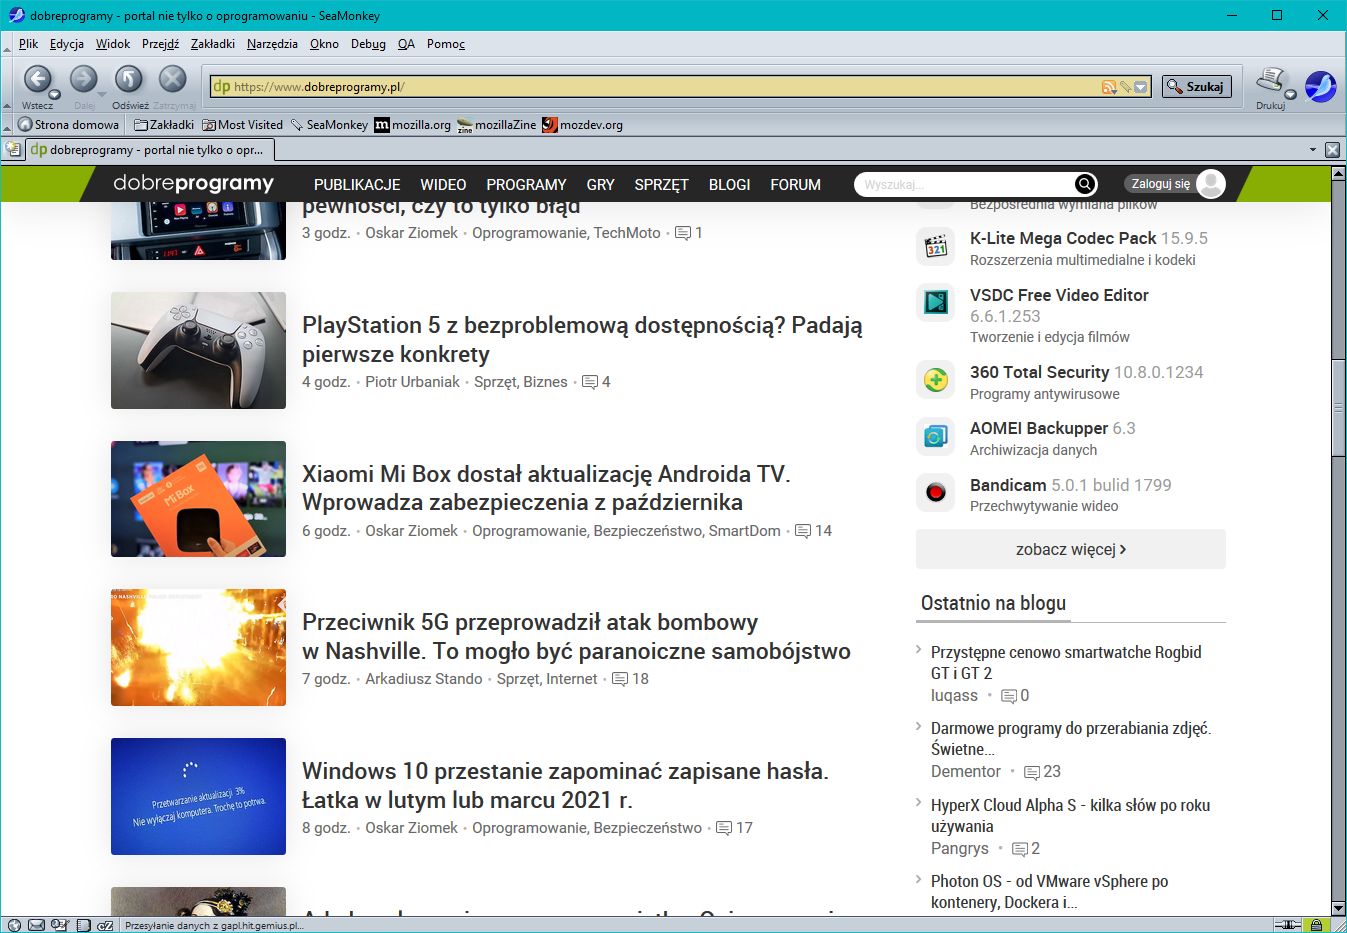Open the Edycja menu
Viewport: 1347px width, 933px height.
tap(67, 44)
